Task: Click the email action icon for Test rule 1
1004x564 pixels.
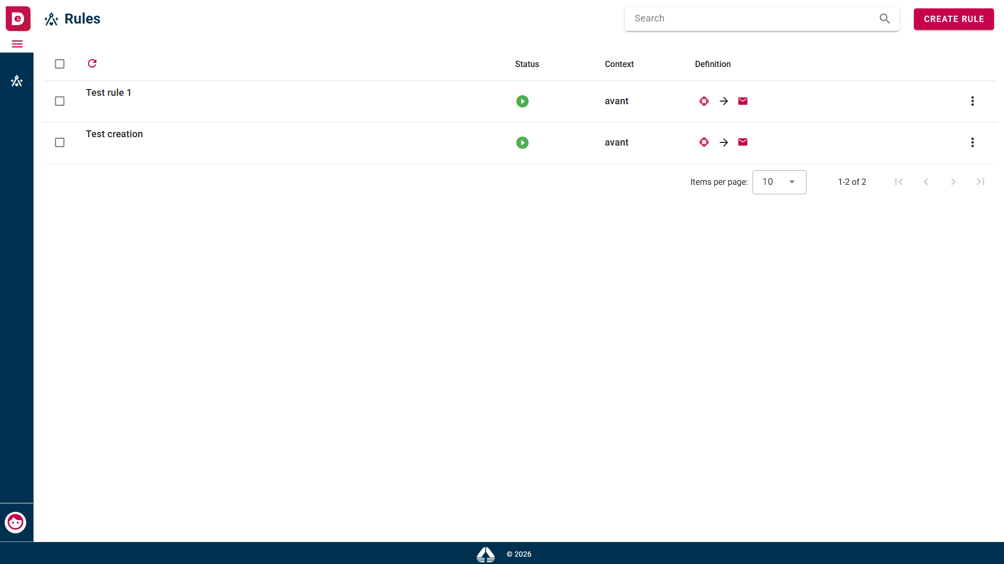Action: point(743,101)
